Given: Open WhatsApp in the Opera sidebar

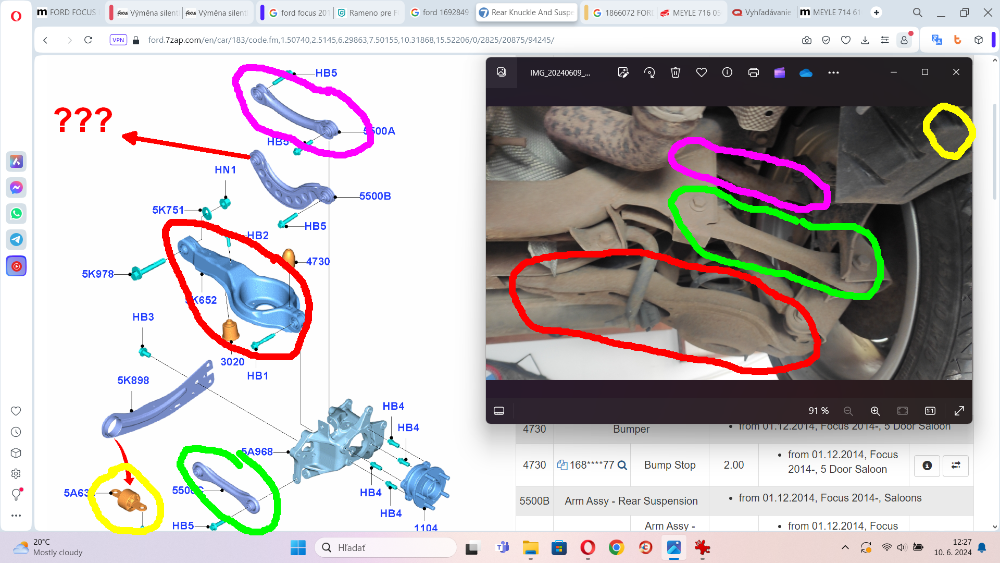Looking at the screenshot, I should pos(16,213).
